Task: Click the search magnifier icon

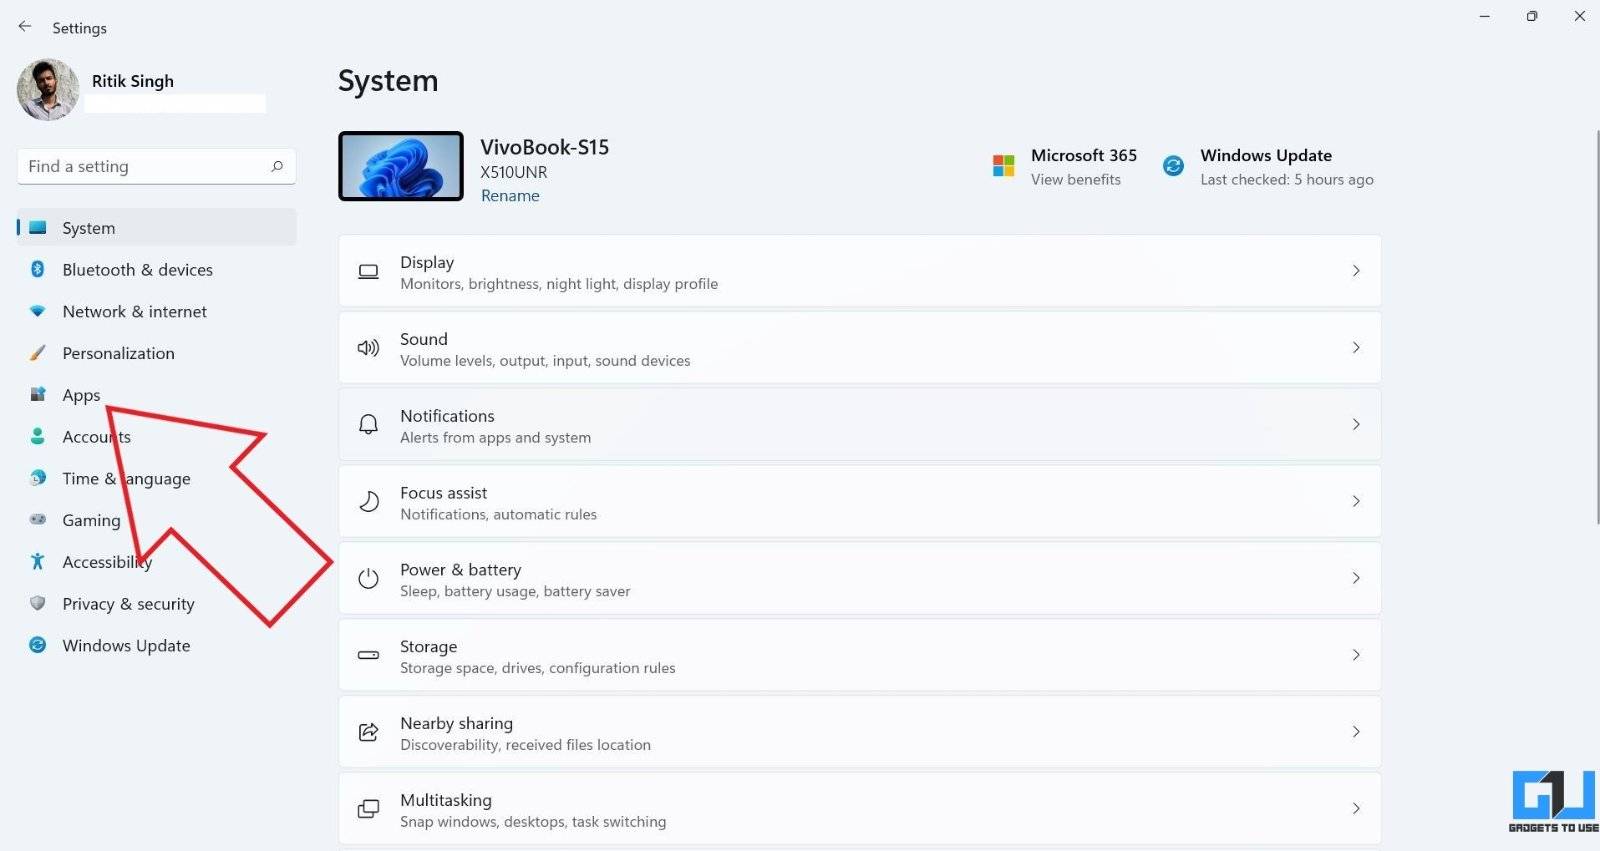Action: pyautogui.click(x=277, y=166)
